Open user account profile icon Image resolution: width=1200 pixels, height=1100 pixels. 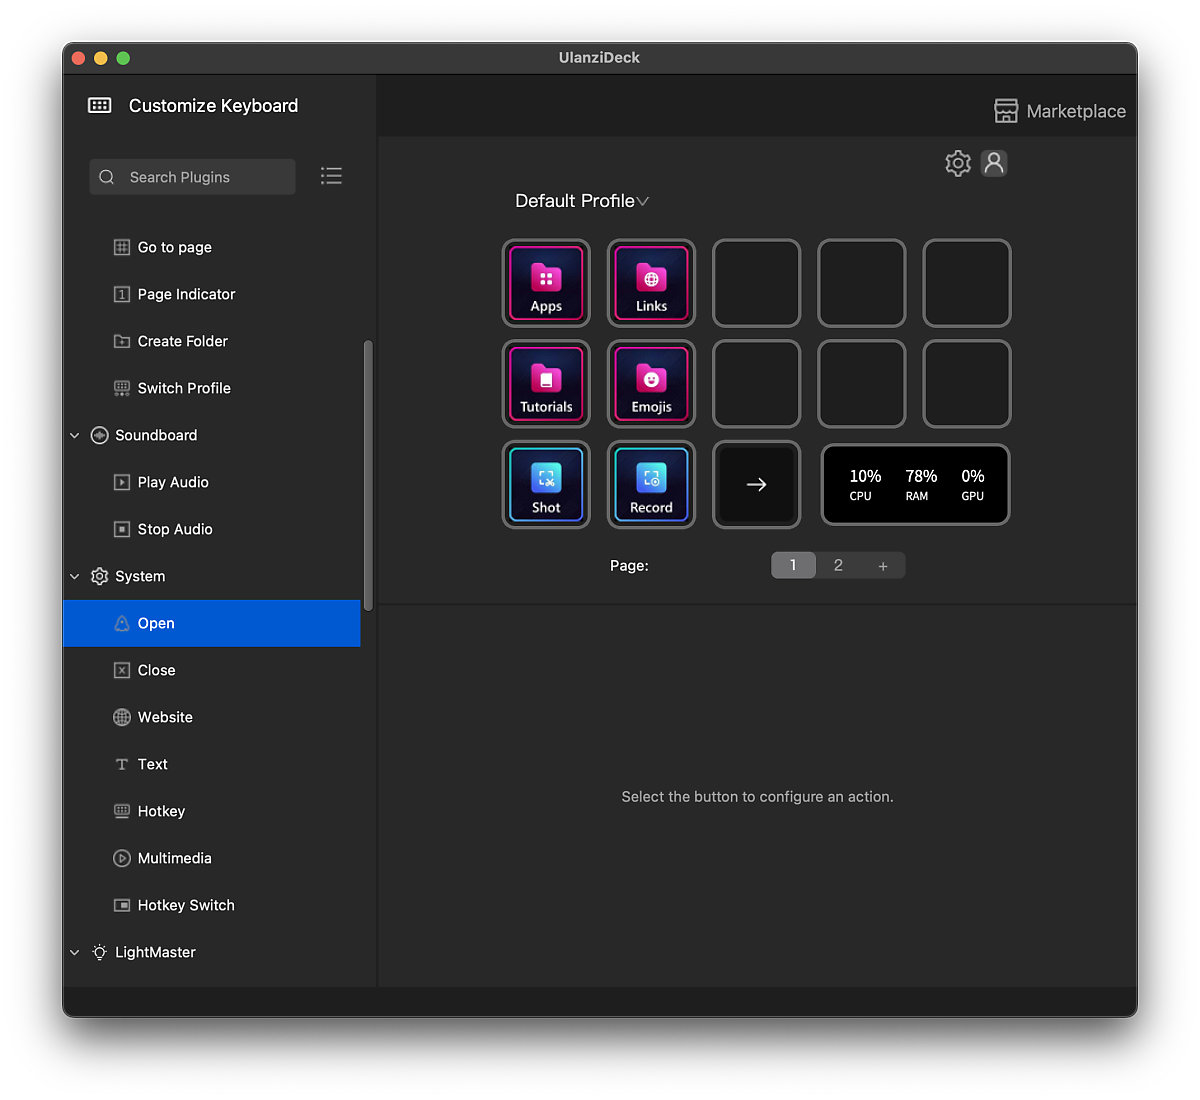(994, 163)
